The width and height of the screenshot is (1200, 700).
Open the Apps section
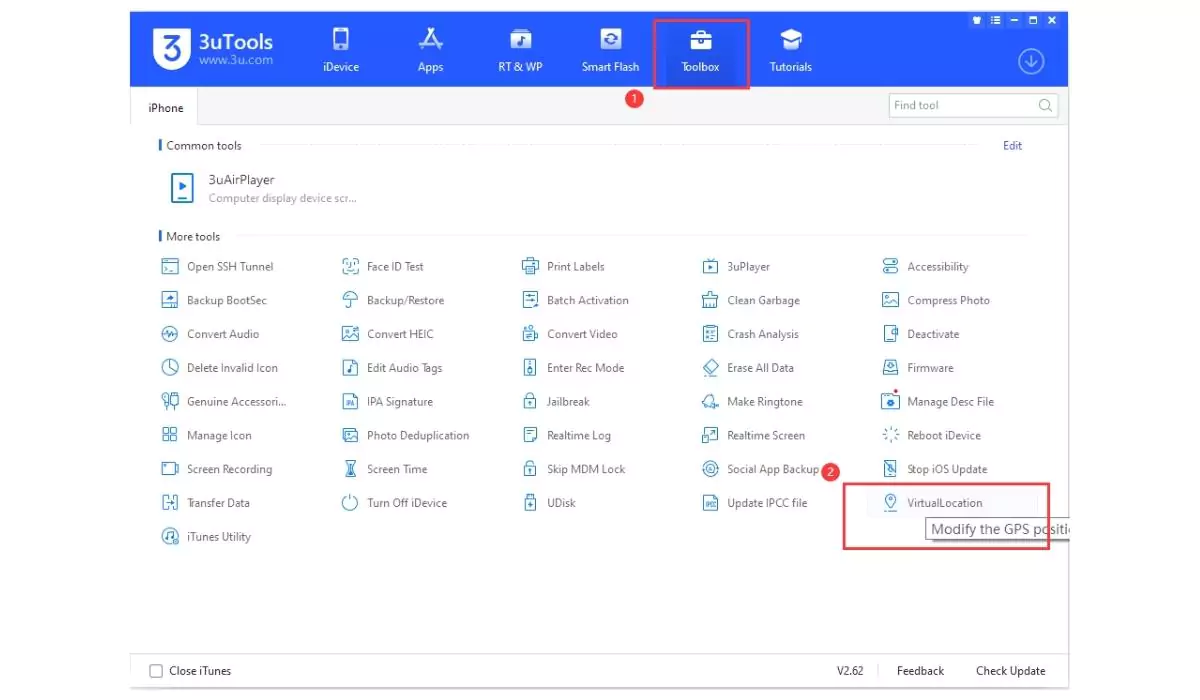[431, 49]
